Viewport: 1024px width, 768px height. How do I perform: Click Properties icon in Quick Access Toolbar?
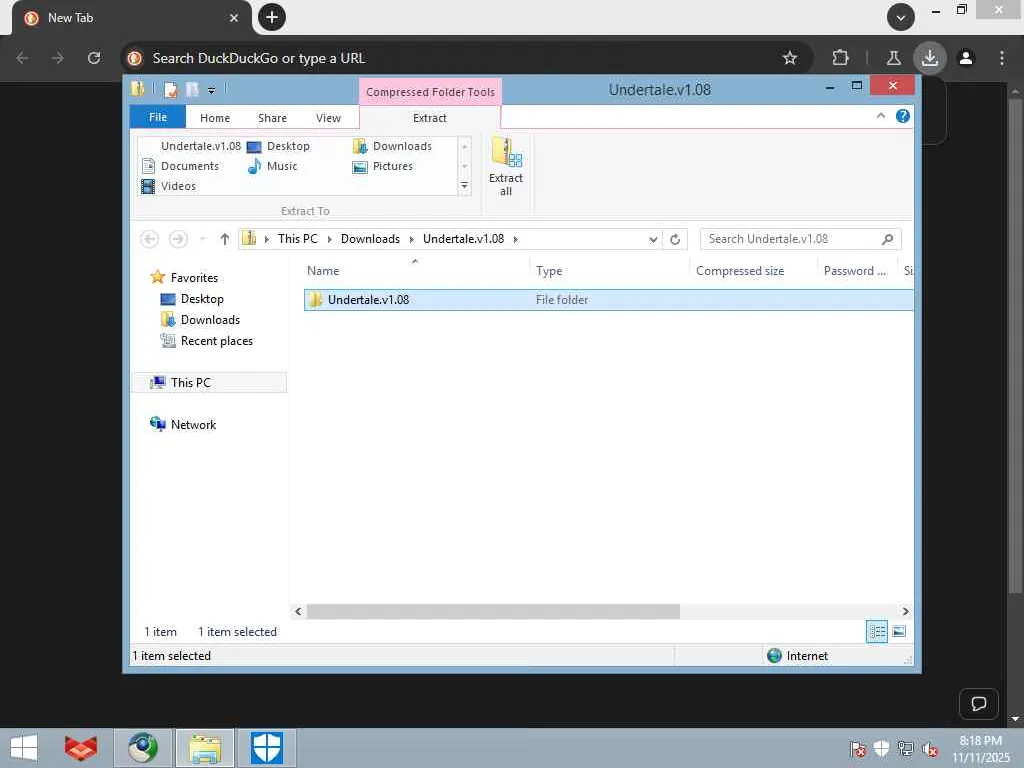[170, 89]
